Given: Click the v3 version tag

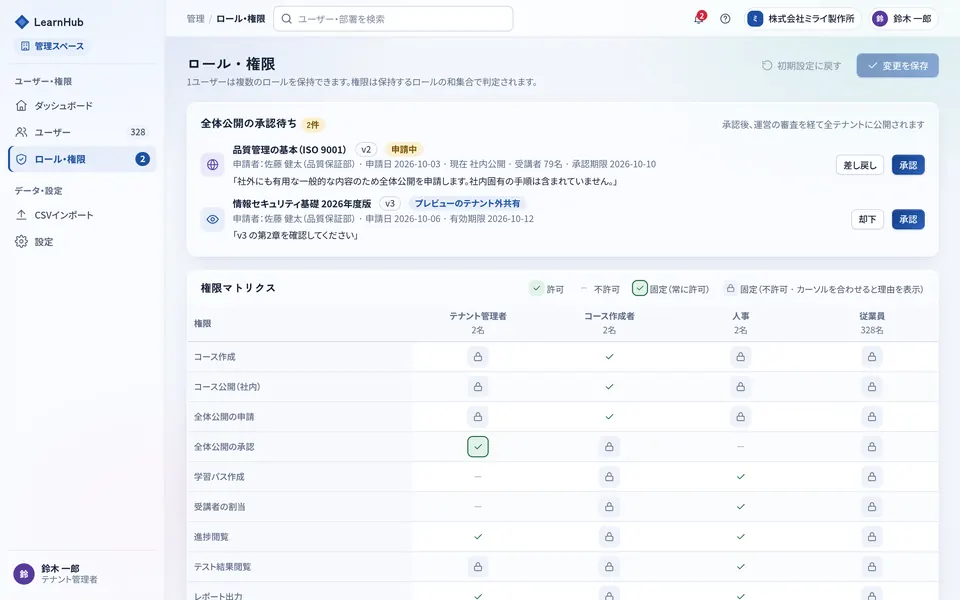Looking at the screenshot, I should 389,203.
